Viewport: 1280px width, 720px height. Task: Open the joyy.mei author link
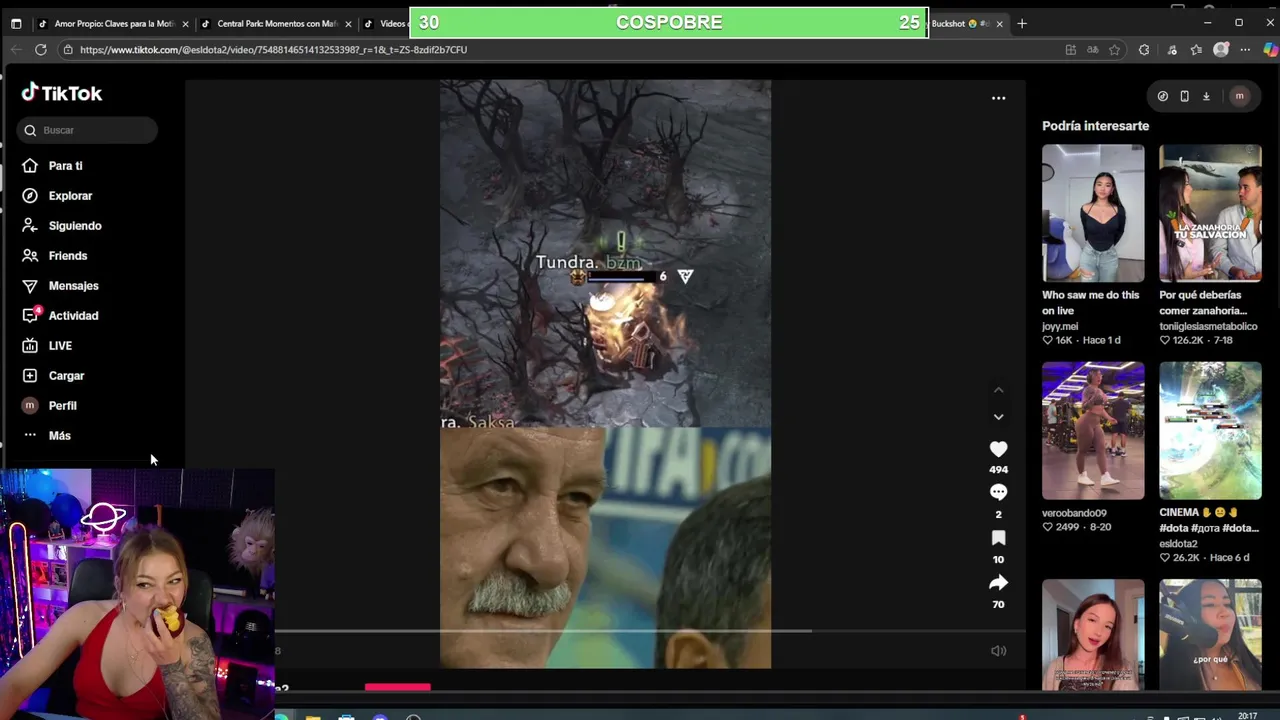(x=1060, y=326)
